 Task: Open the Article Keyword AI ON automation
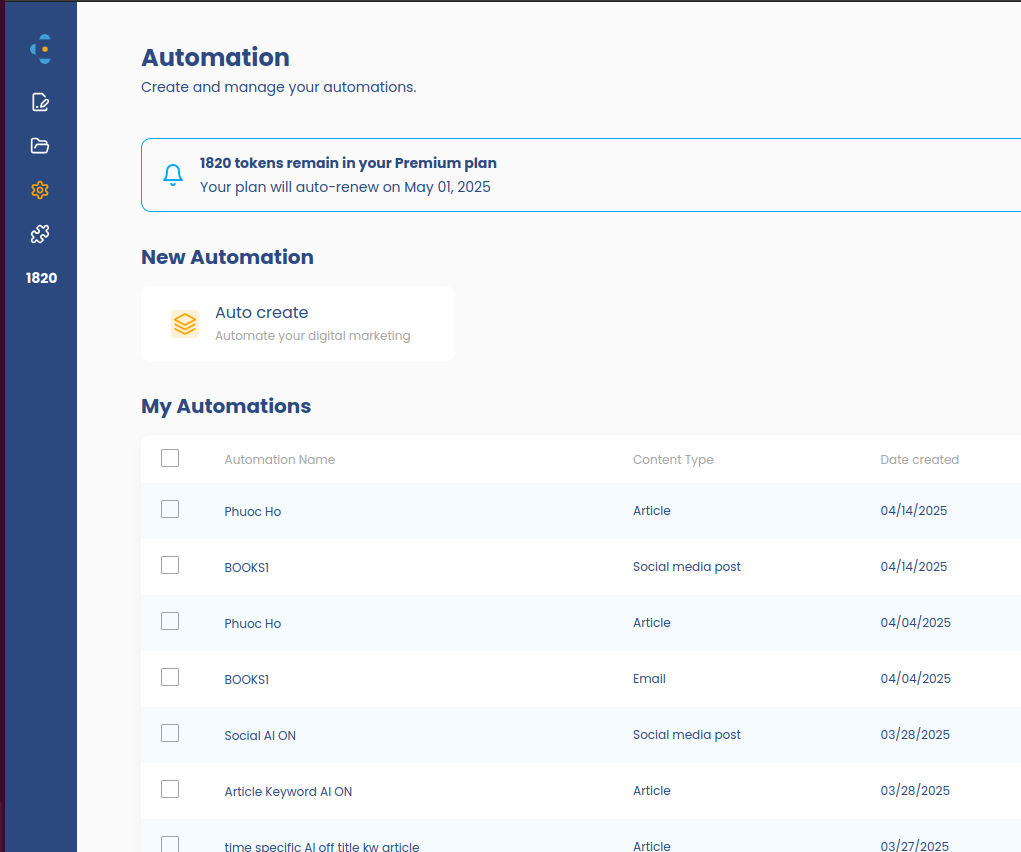pyautogui.click(x=288, y=792)
